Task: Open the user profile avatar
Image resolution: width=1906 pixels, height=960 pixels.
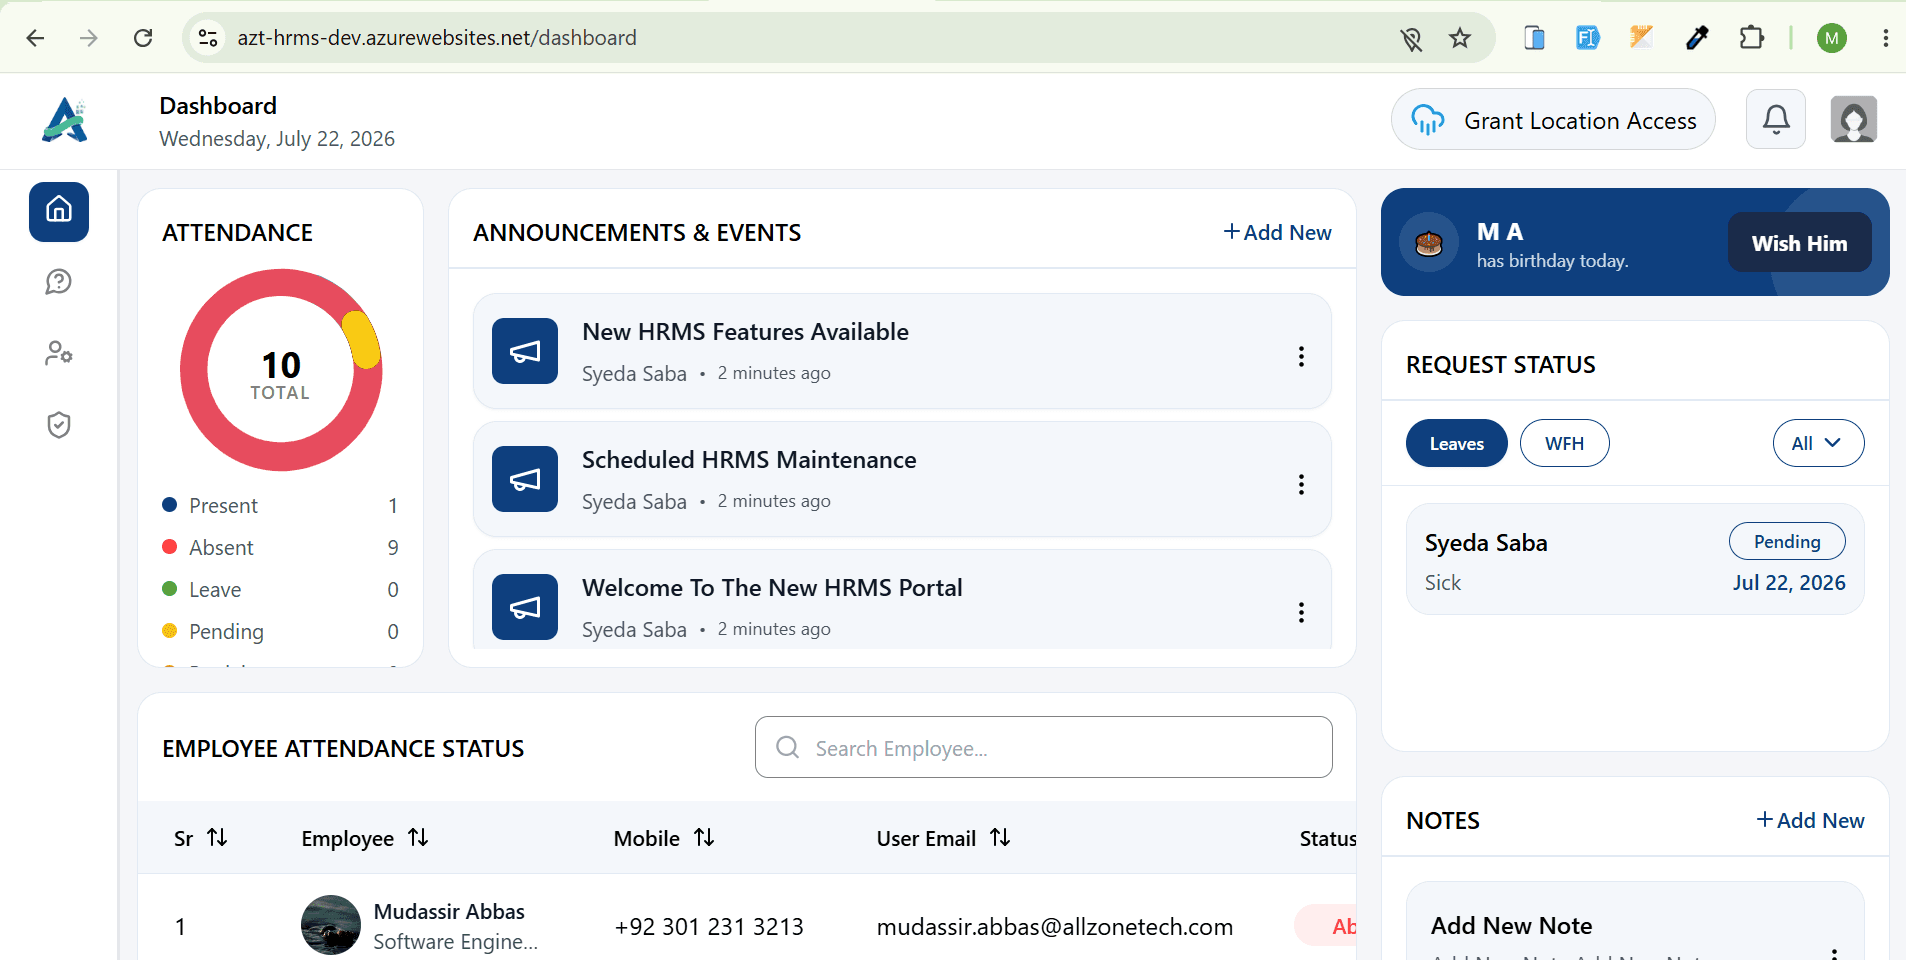Action: click(x=1854, y=120)
